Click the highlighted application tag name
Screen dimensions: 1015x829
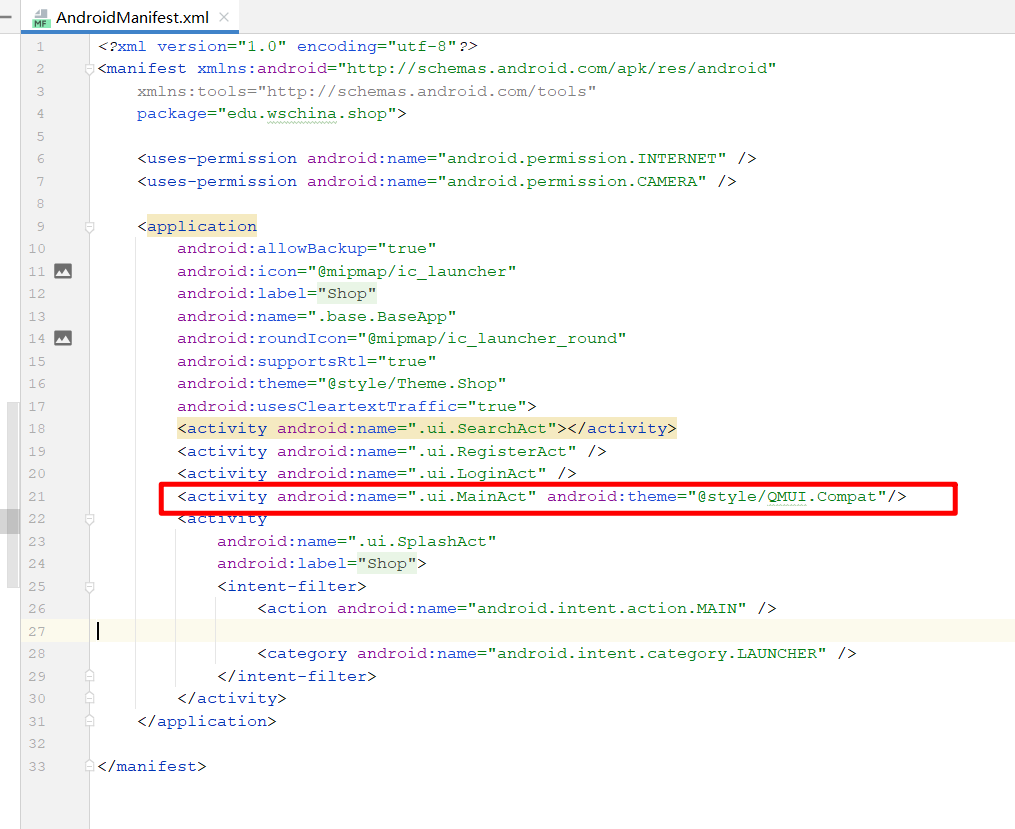tap(202, 227)
